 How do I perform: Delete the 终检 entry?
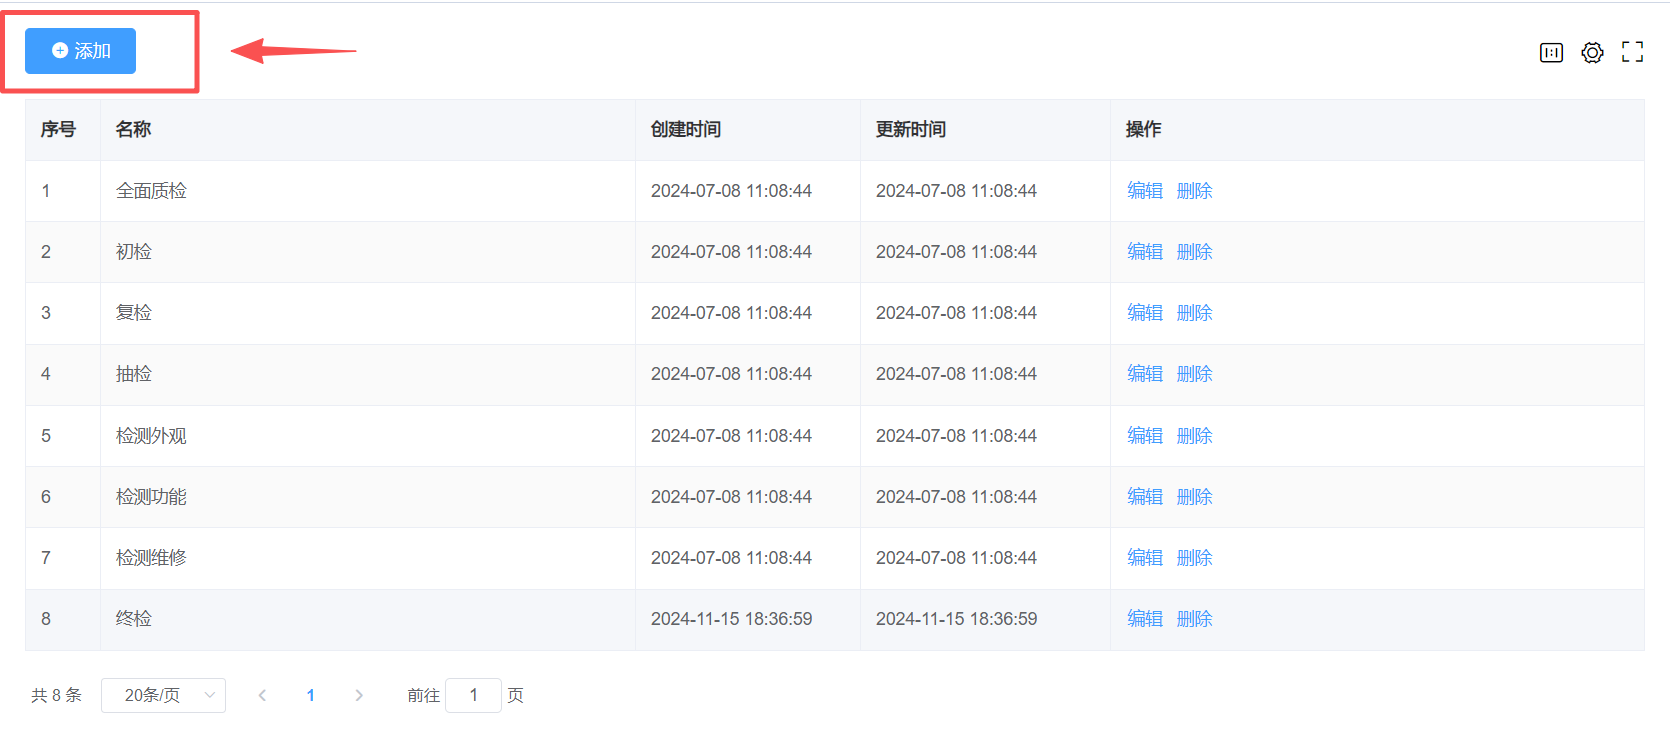(1194, 619)
